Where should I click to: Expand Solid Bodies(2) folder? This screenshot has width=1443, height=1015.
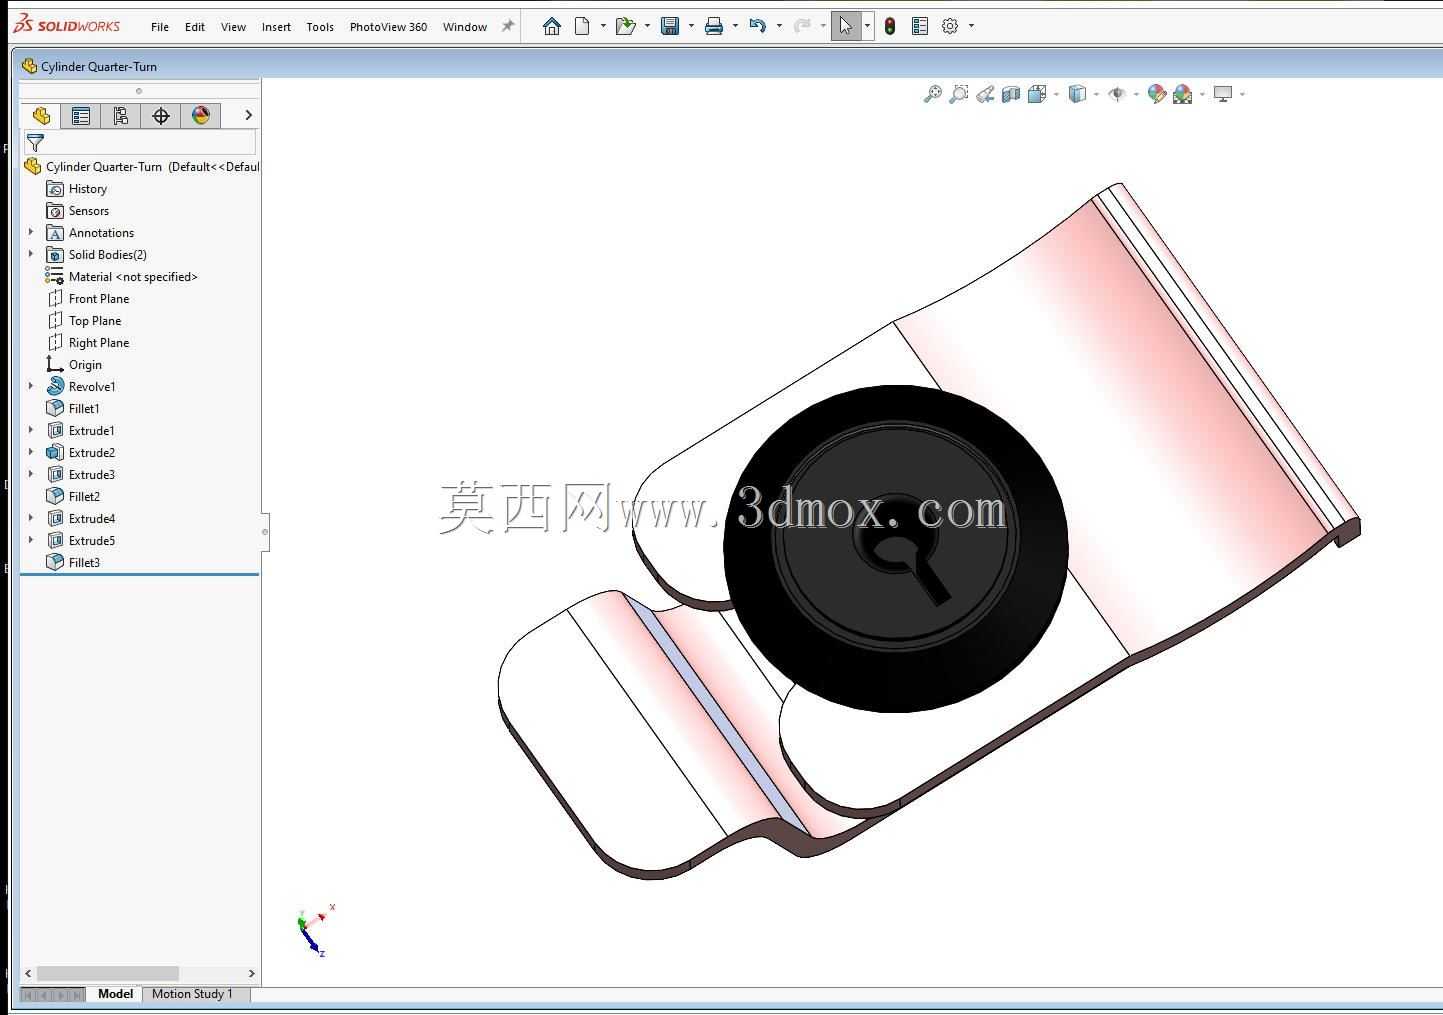31,254
